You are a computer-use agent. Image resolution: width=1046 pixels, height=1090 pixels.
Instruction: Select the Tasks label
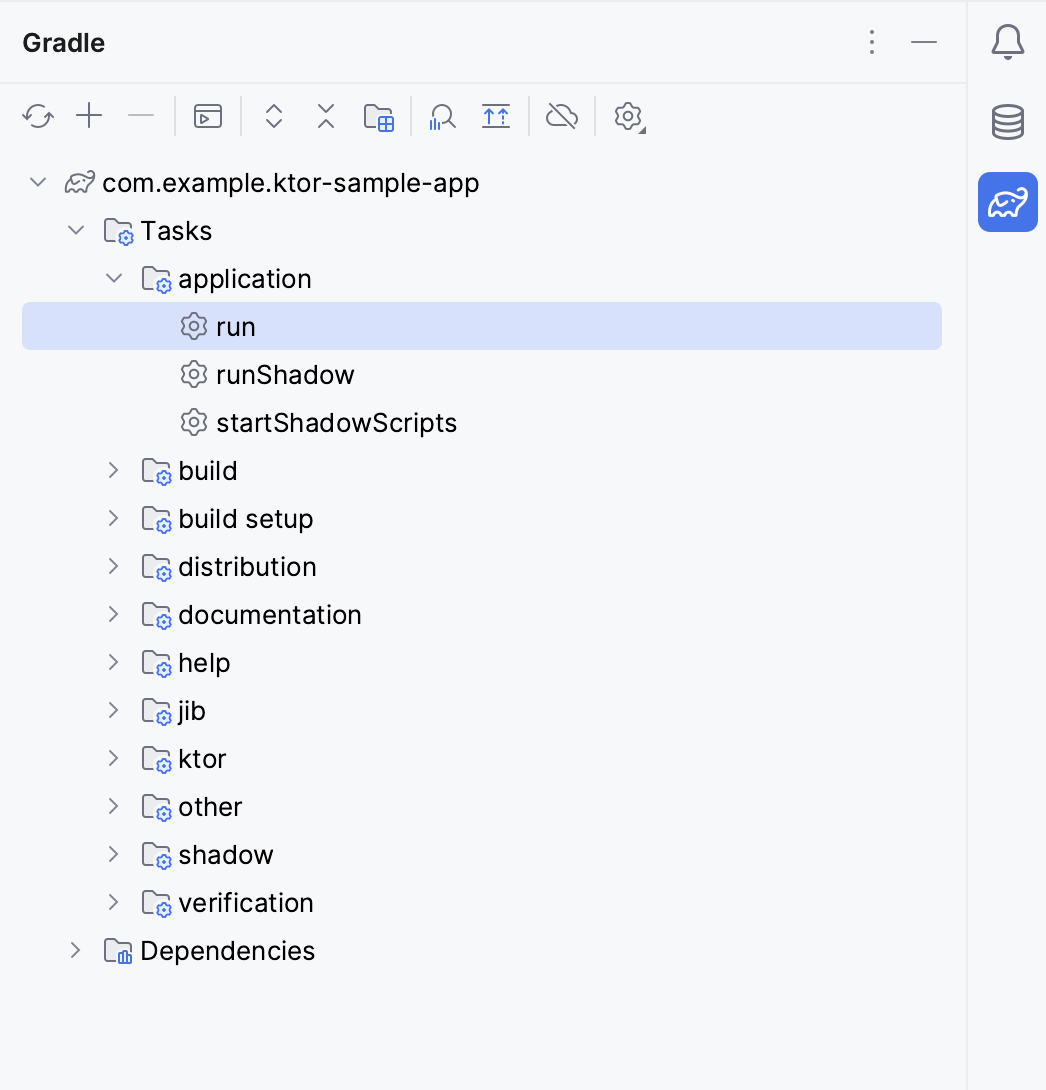176,231
